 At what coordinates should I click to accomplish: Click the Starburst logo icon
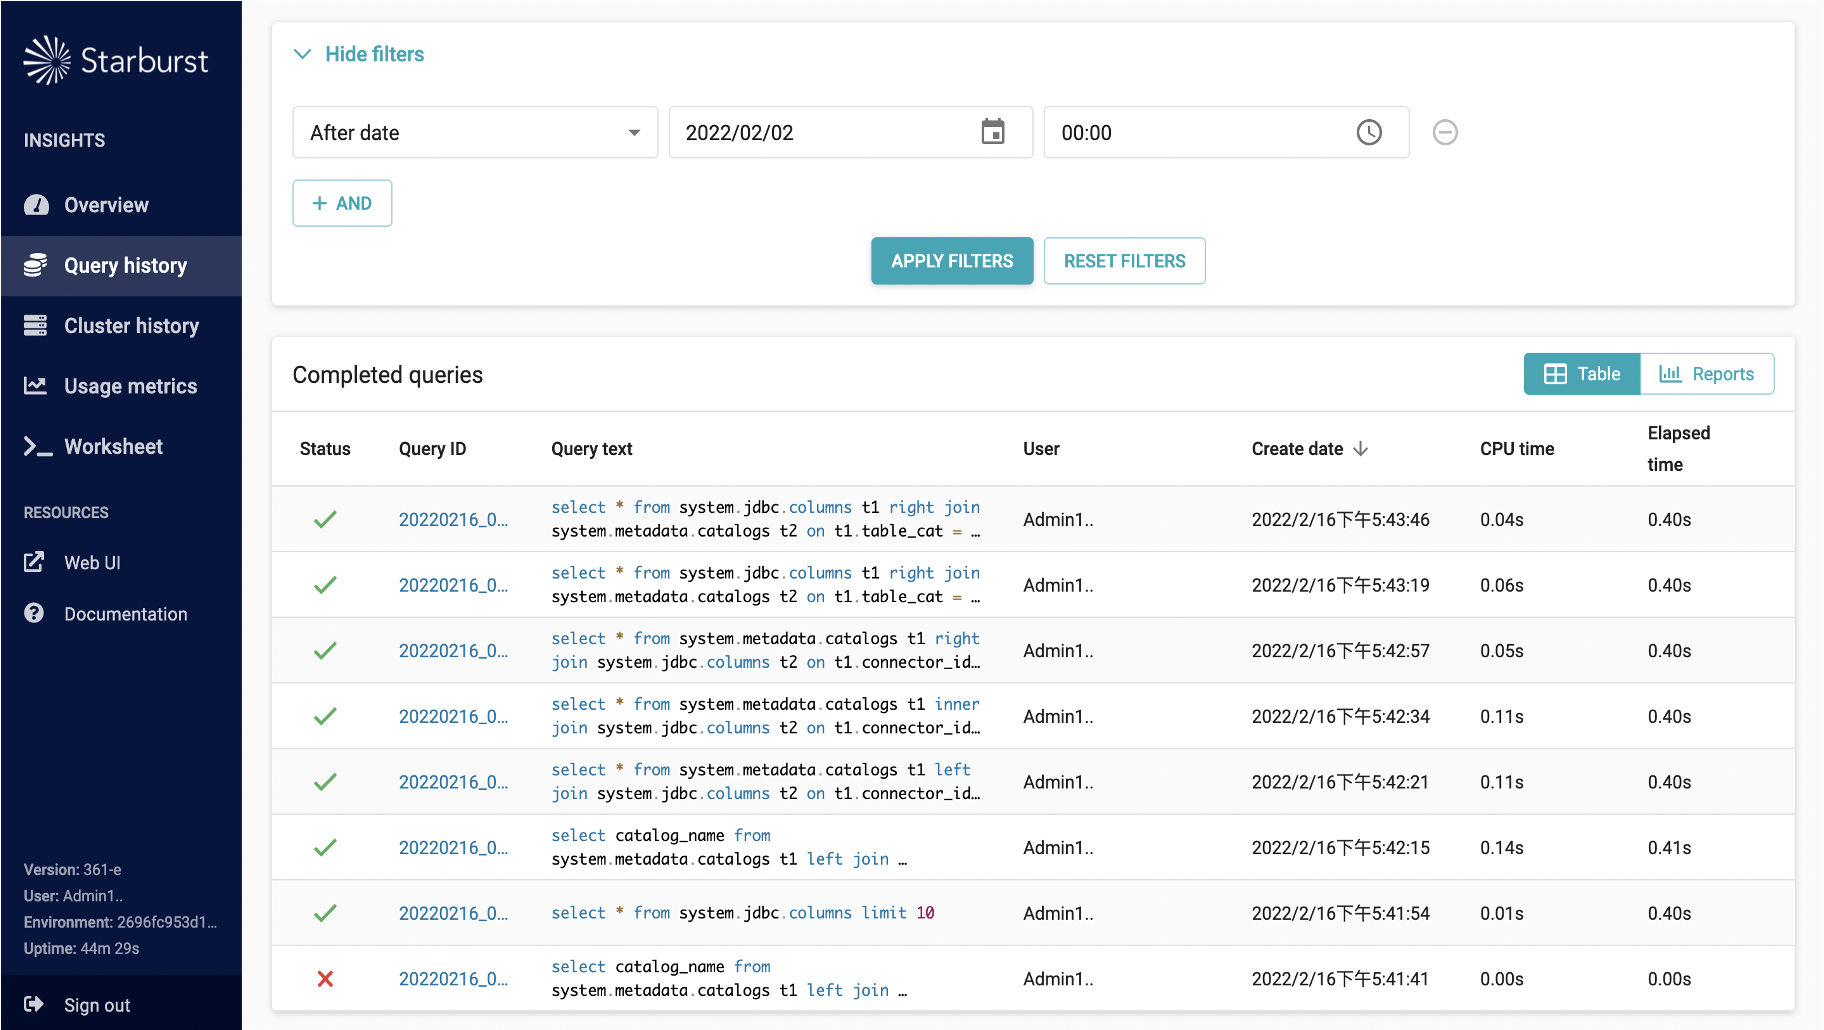click(x=47, y=60)
